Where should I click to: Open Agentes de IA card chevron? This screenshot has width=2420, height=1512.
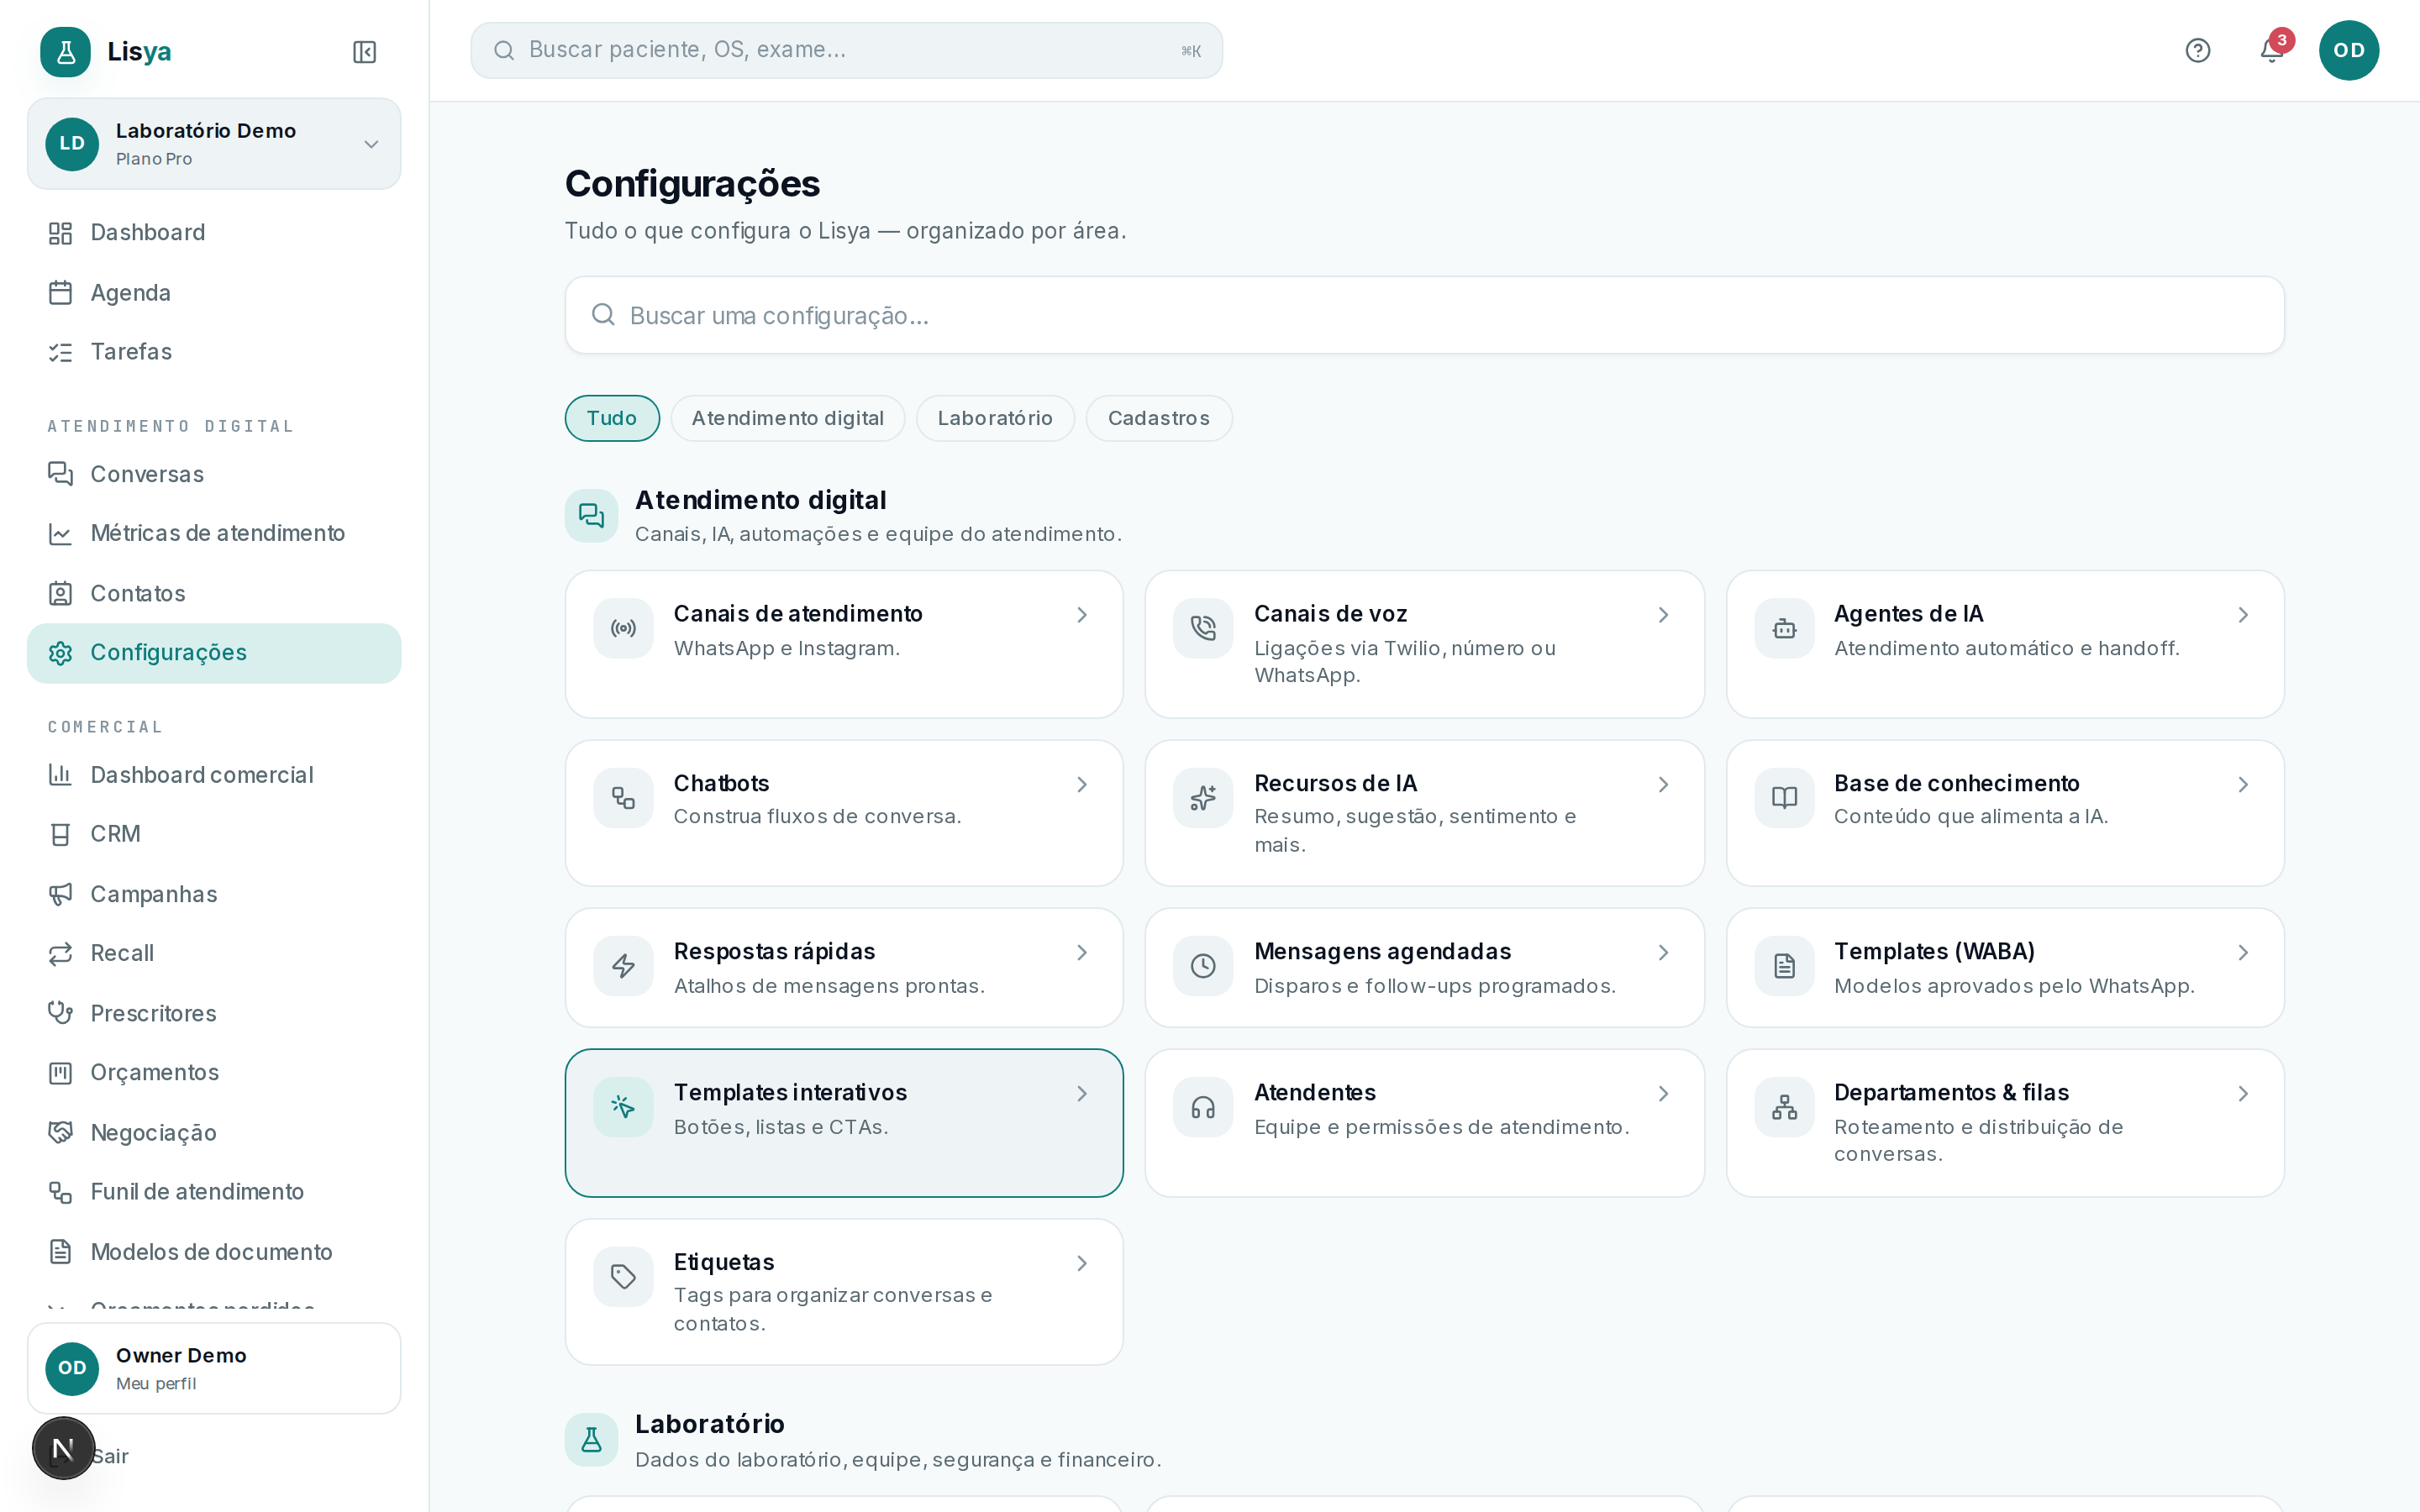point(2243,615)
